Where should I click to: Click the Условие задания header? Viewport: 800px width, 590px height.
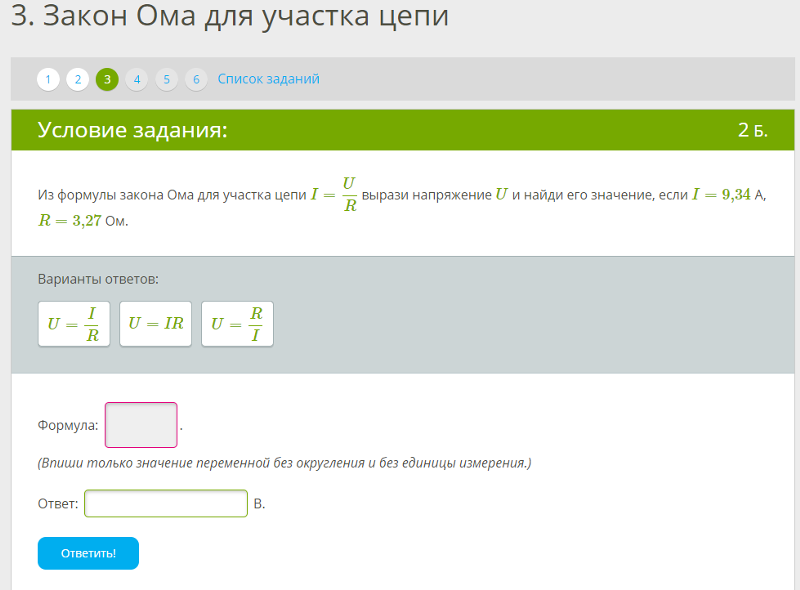coord(132,130)
